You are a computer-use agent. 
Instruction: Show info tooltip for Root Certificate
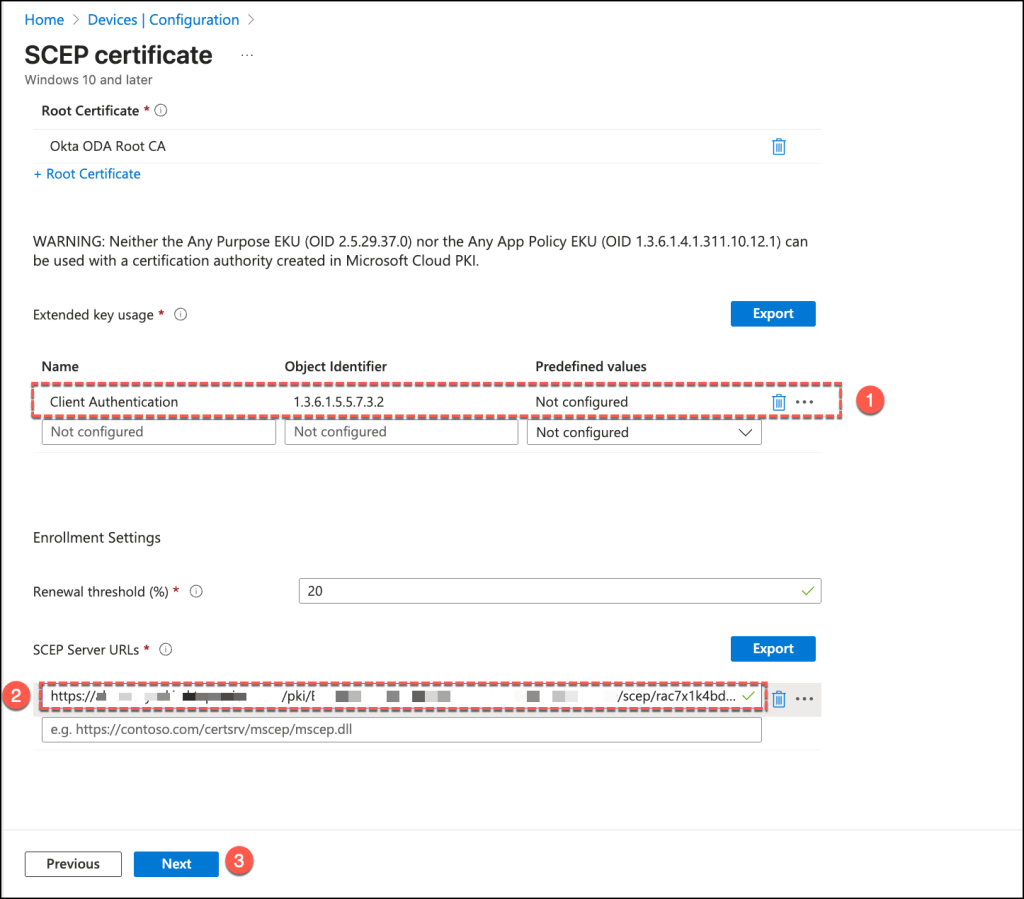click(x=161, y=111)
